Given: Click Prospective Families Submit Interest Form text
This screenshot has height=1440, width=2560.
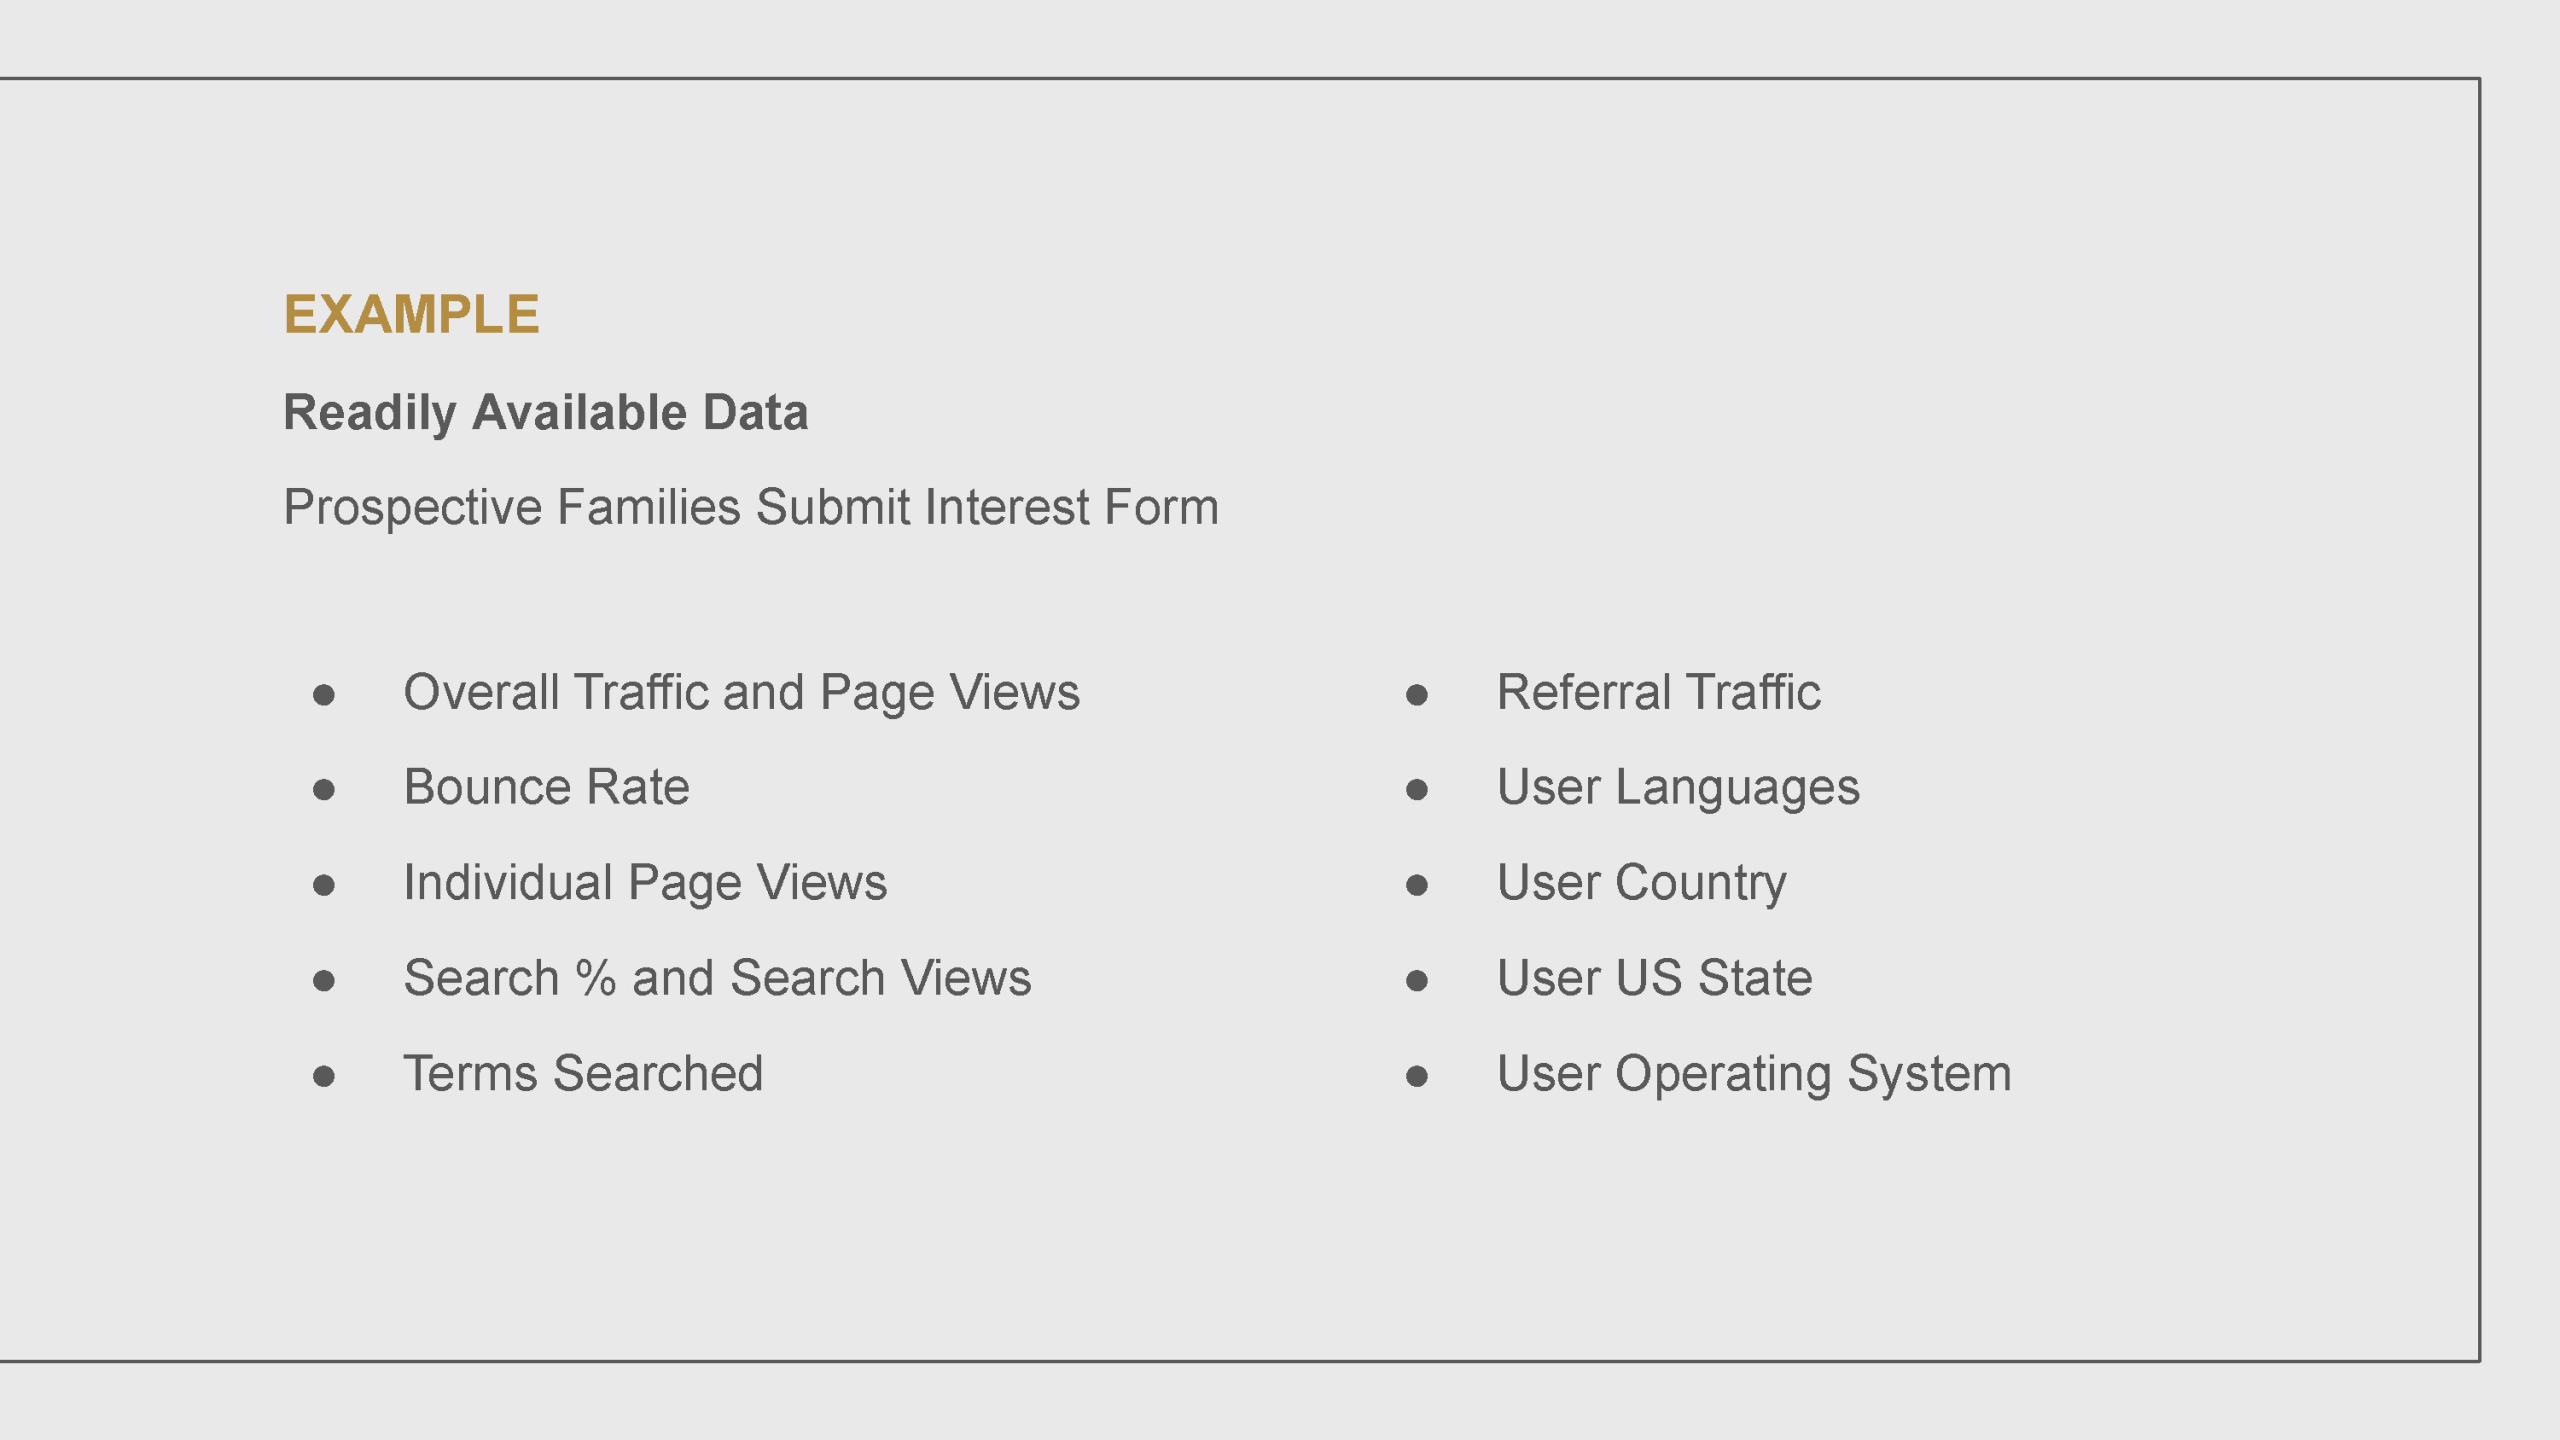Looking at the screenshot, I should (x=751, y=507).
